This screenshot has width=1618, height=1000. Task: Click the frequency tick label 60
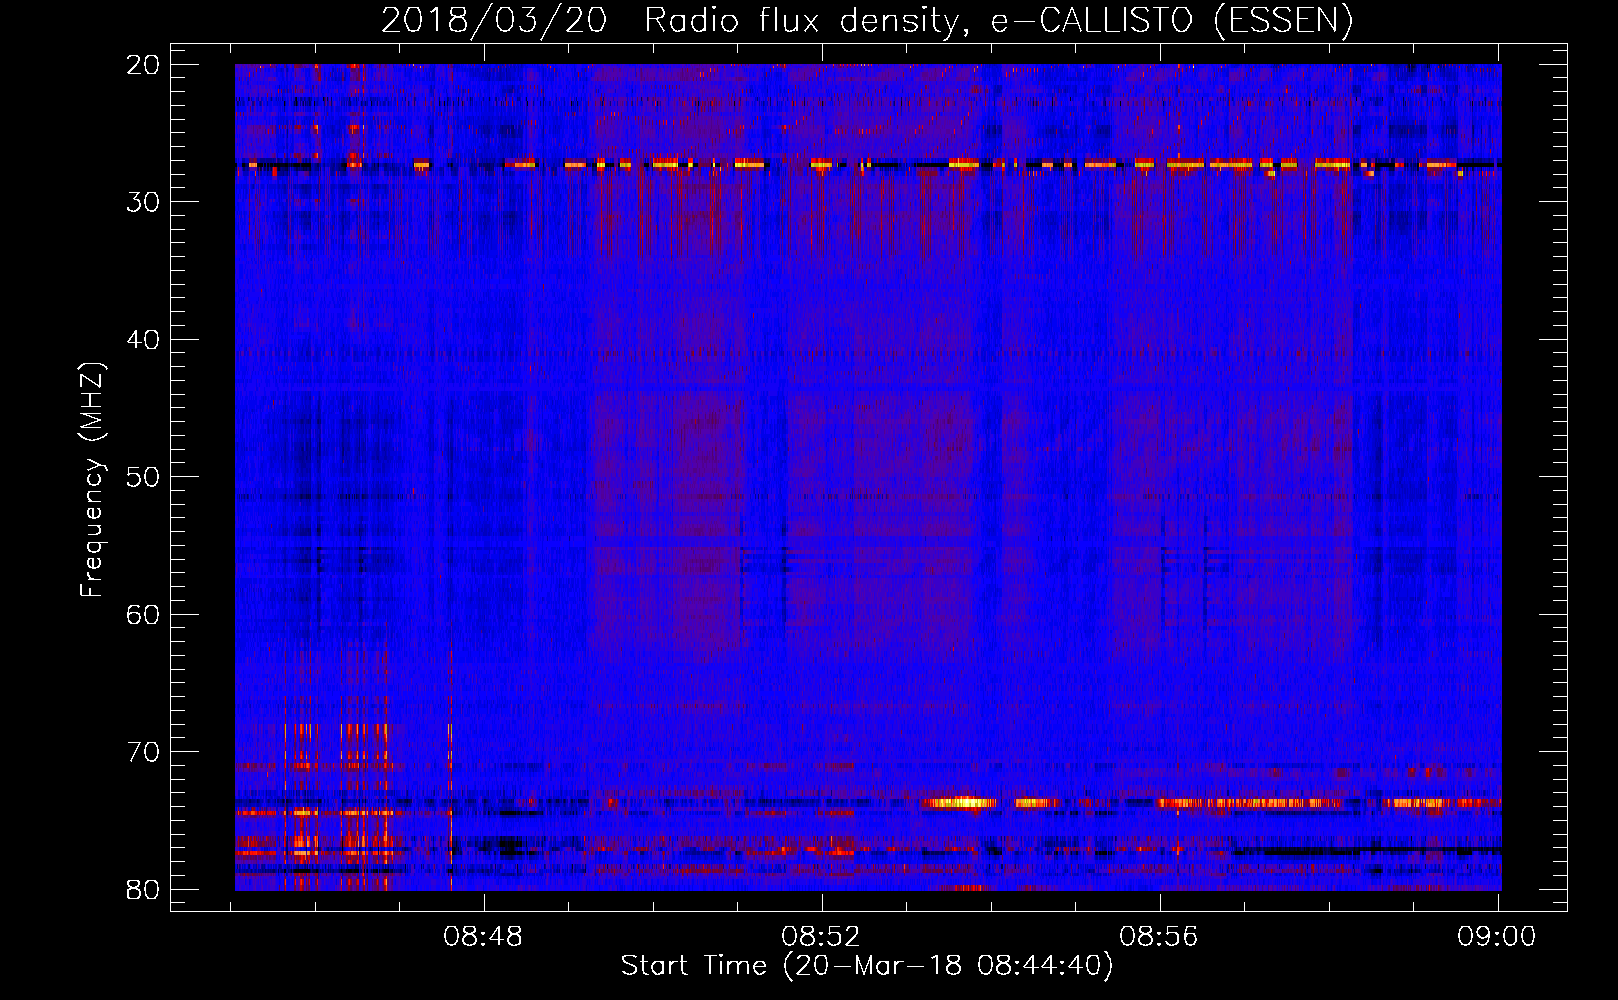click(x=143, y=614)
